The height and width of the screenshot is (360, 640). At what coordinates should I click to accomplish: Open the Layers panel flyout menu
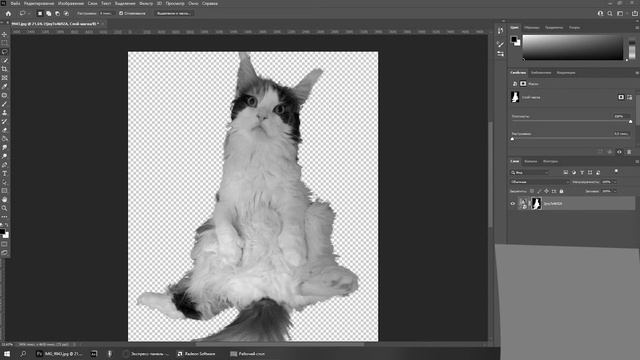[x=637, y=162]
